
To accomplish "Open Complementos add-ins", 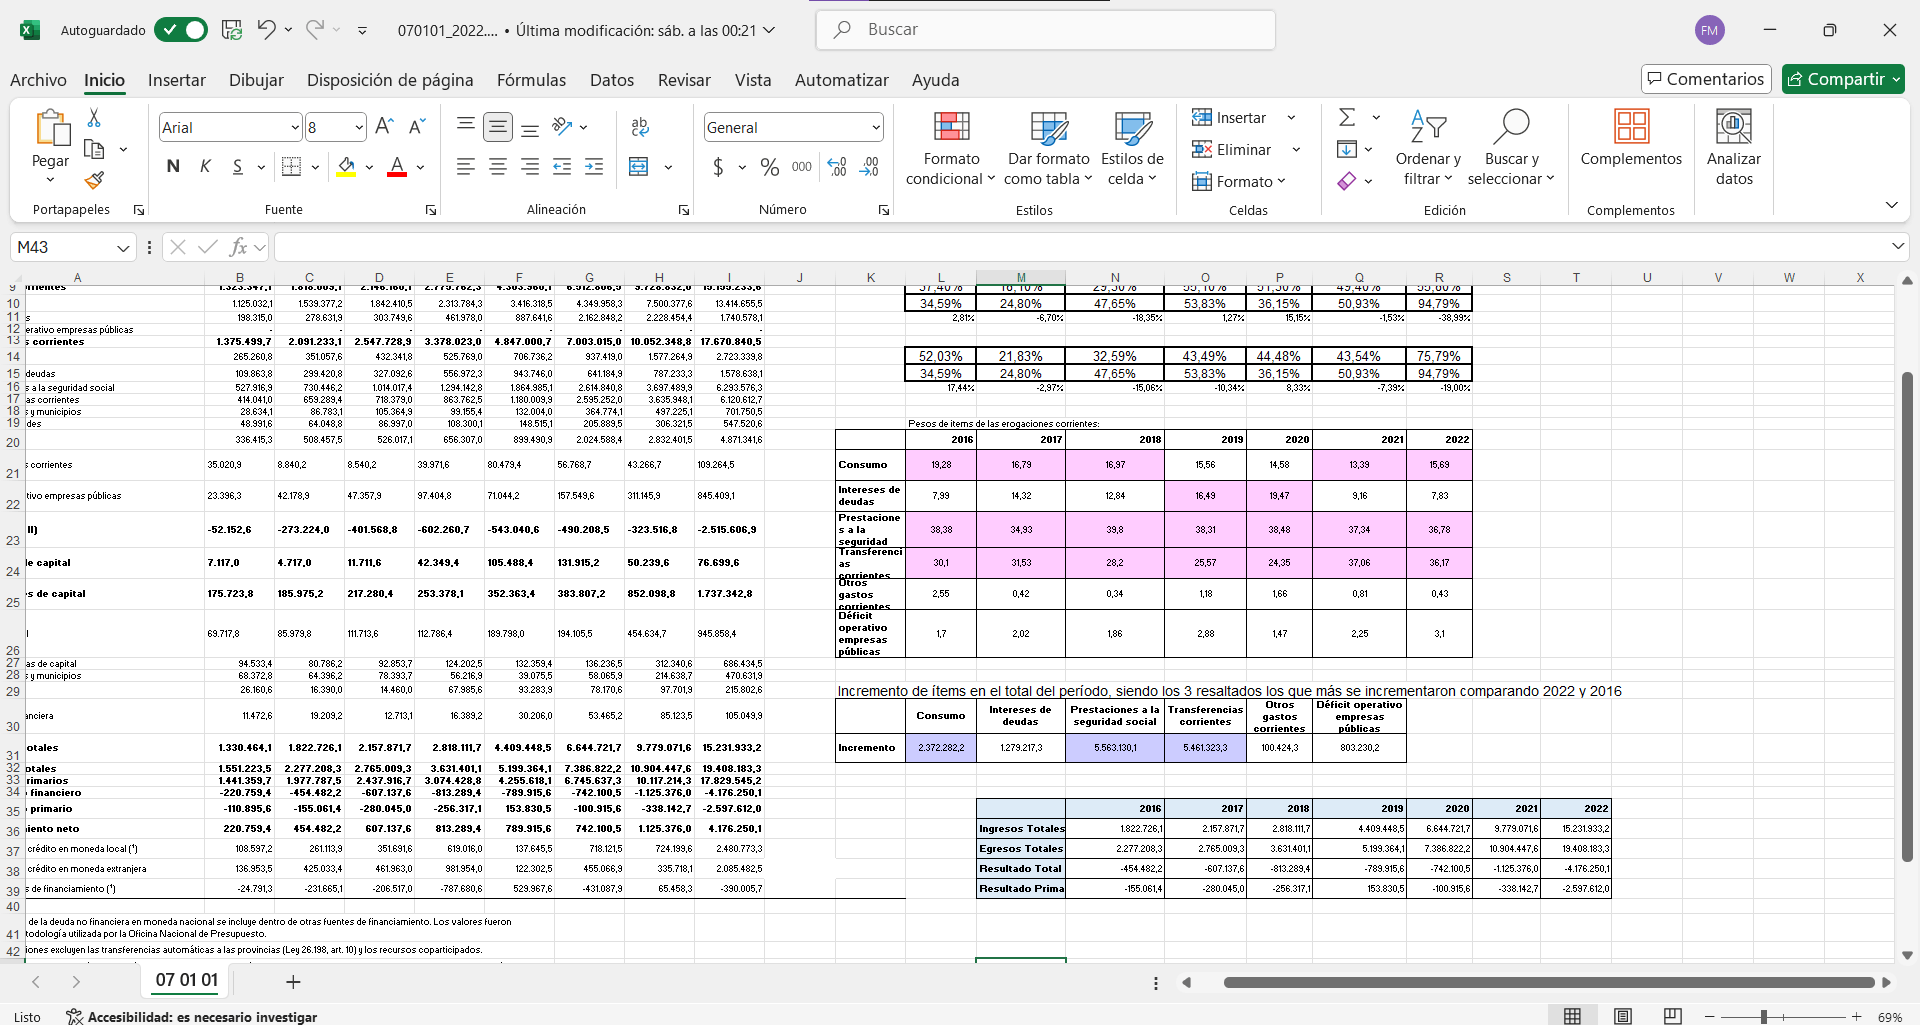I will click(1631, 138).
